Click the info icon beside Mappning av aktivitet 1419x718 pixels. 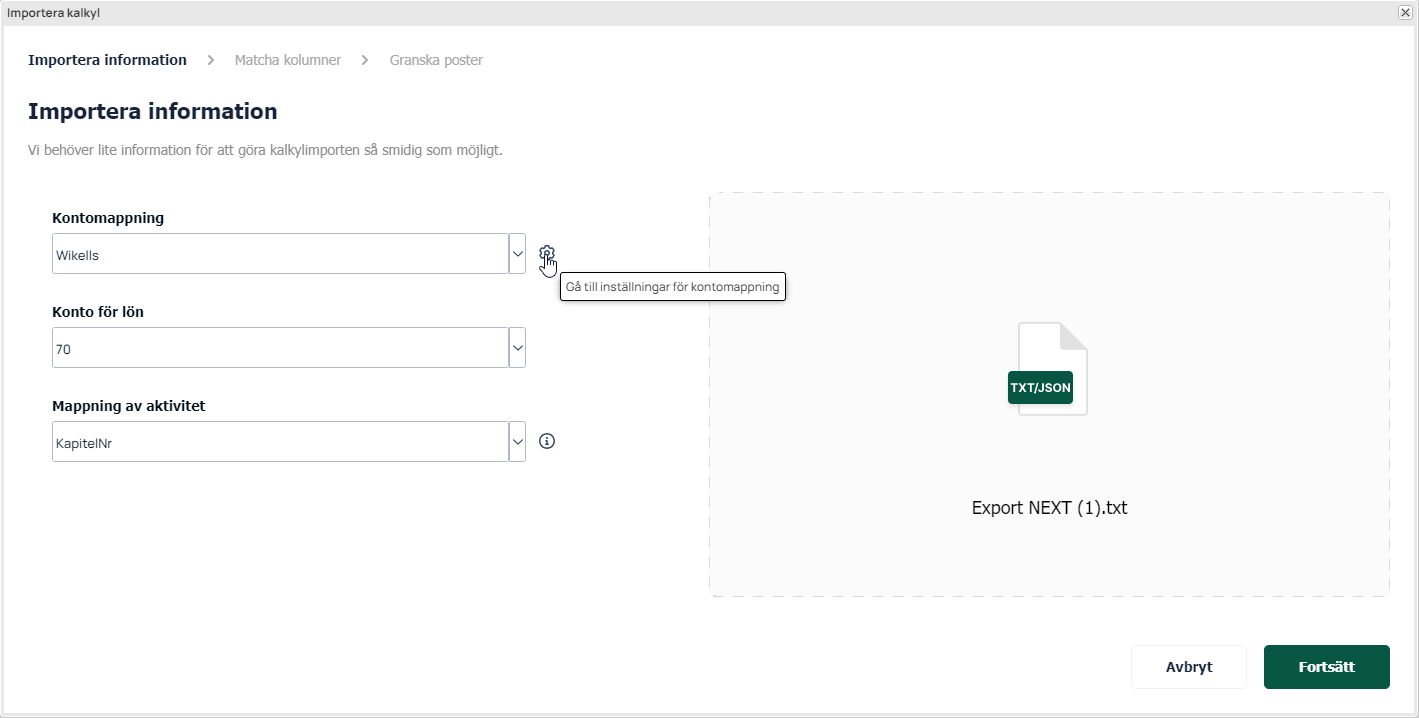click(x=546, y=441)
